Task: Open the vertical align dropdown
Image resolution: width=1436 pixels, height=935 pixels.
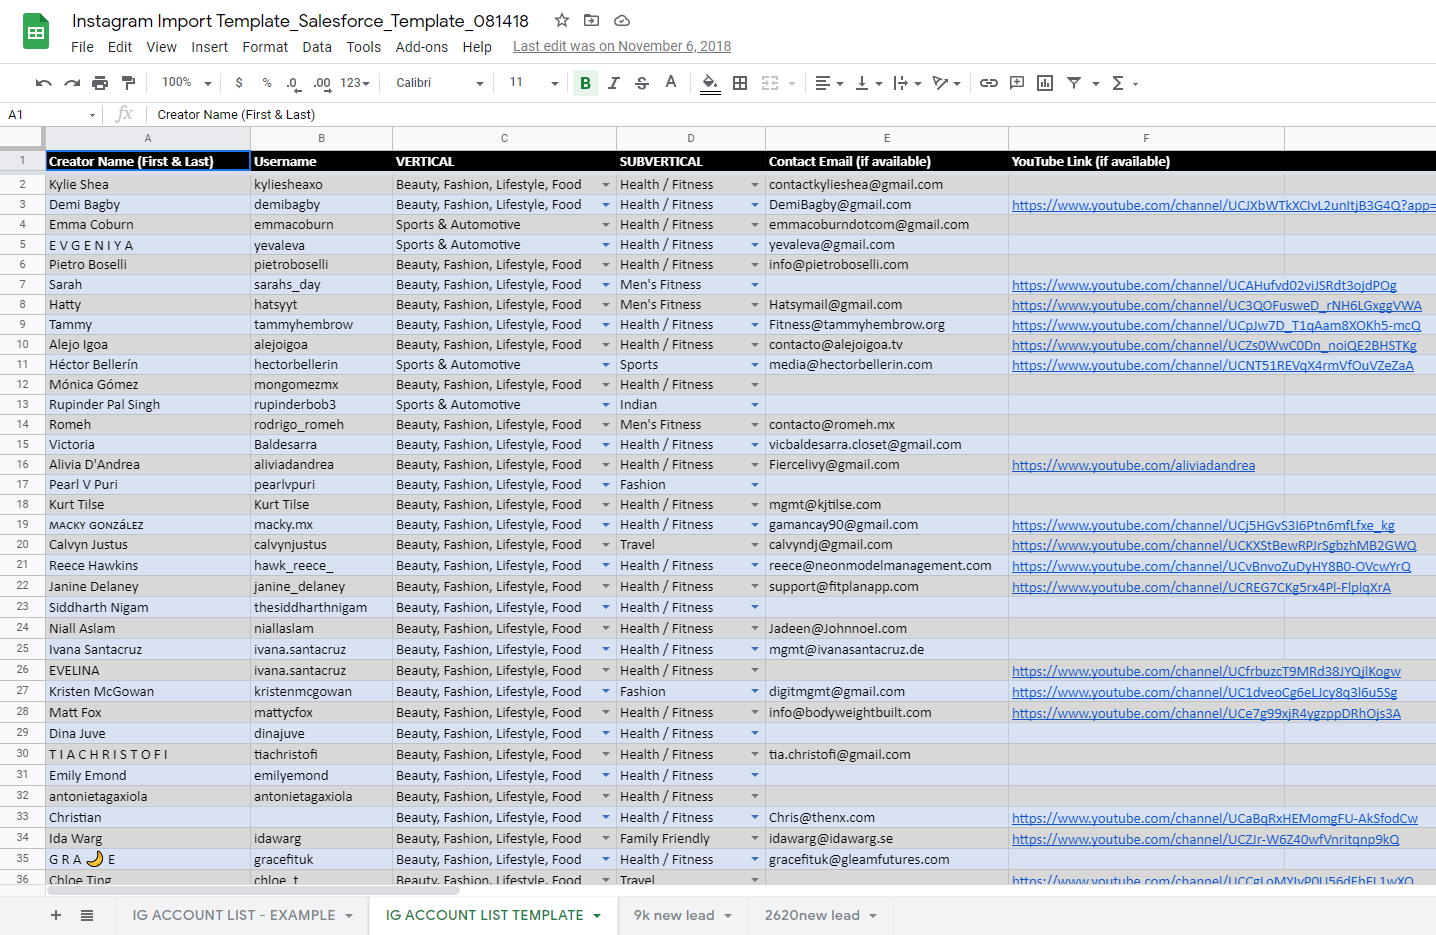Action: coord(868,83)
